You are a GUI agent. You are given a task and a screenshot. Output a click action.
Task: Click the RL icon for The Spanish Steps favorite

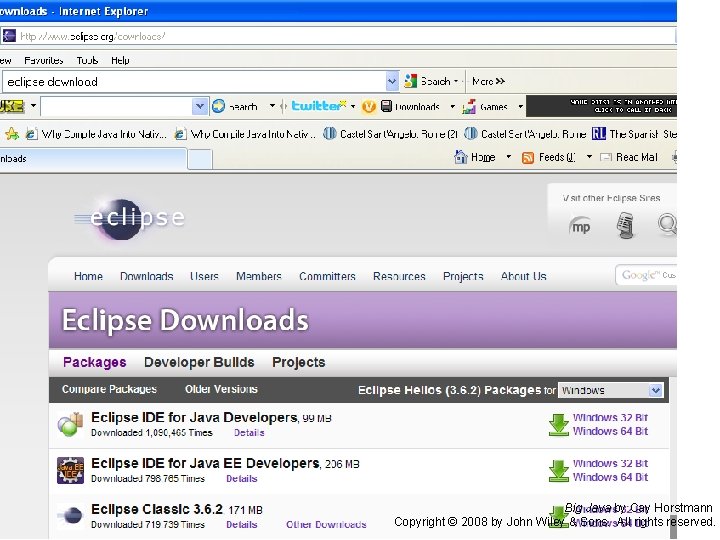[599, 134]
